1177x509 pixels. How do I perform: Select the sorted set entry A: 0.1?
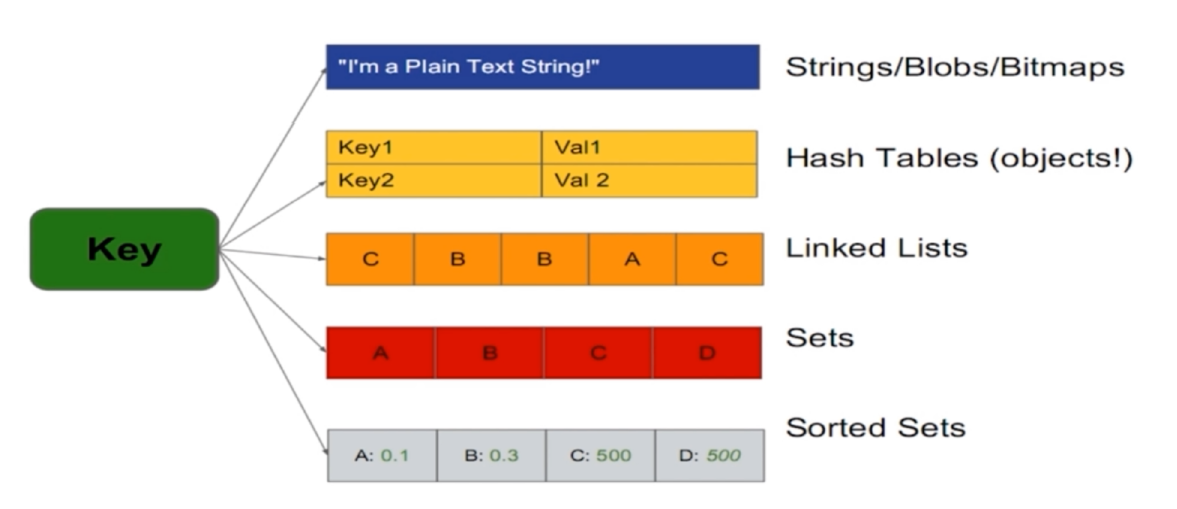382,456
